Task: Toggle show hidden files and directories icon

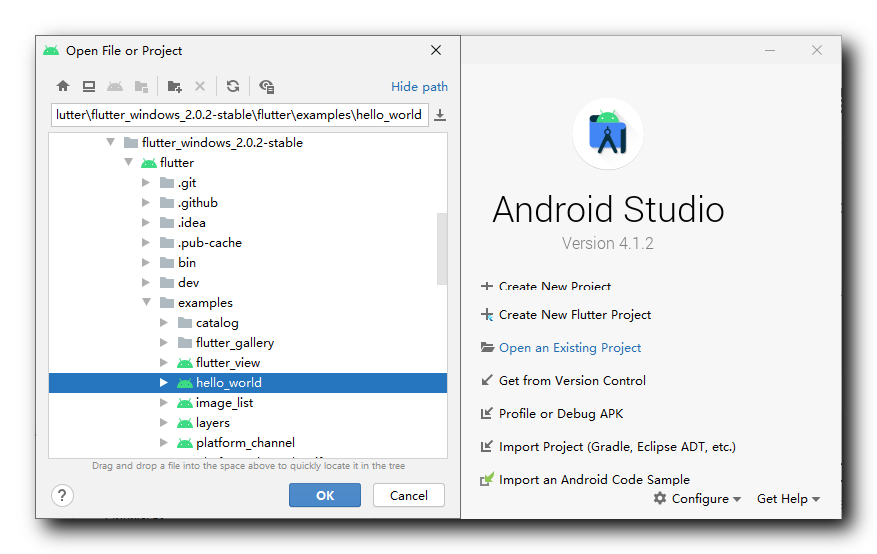Action: tap(266, 86)
